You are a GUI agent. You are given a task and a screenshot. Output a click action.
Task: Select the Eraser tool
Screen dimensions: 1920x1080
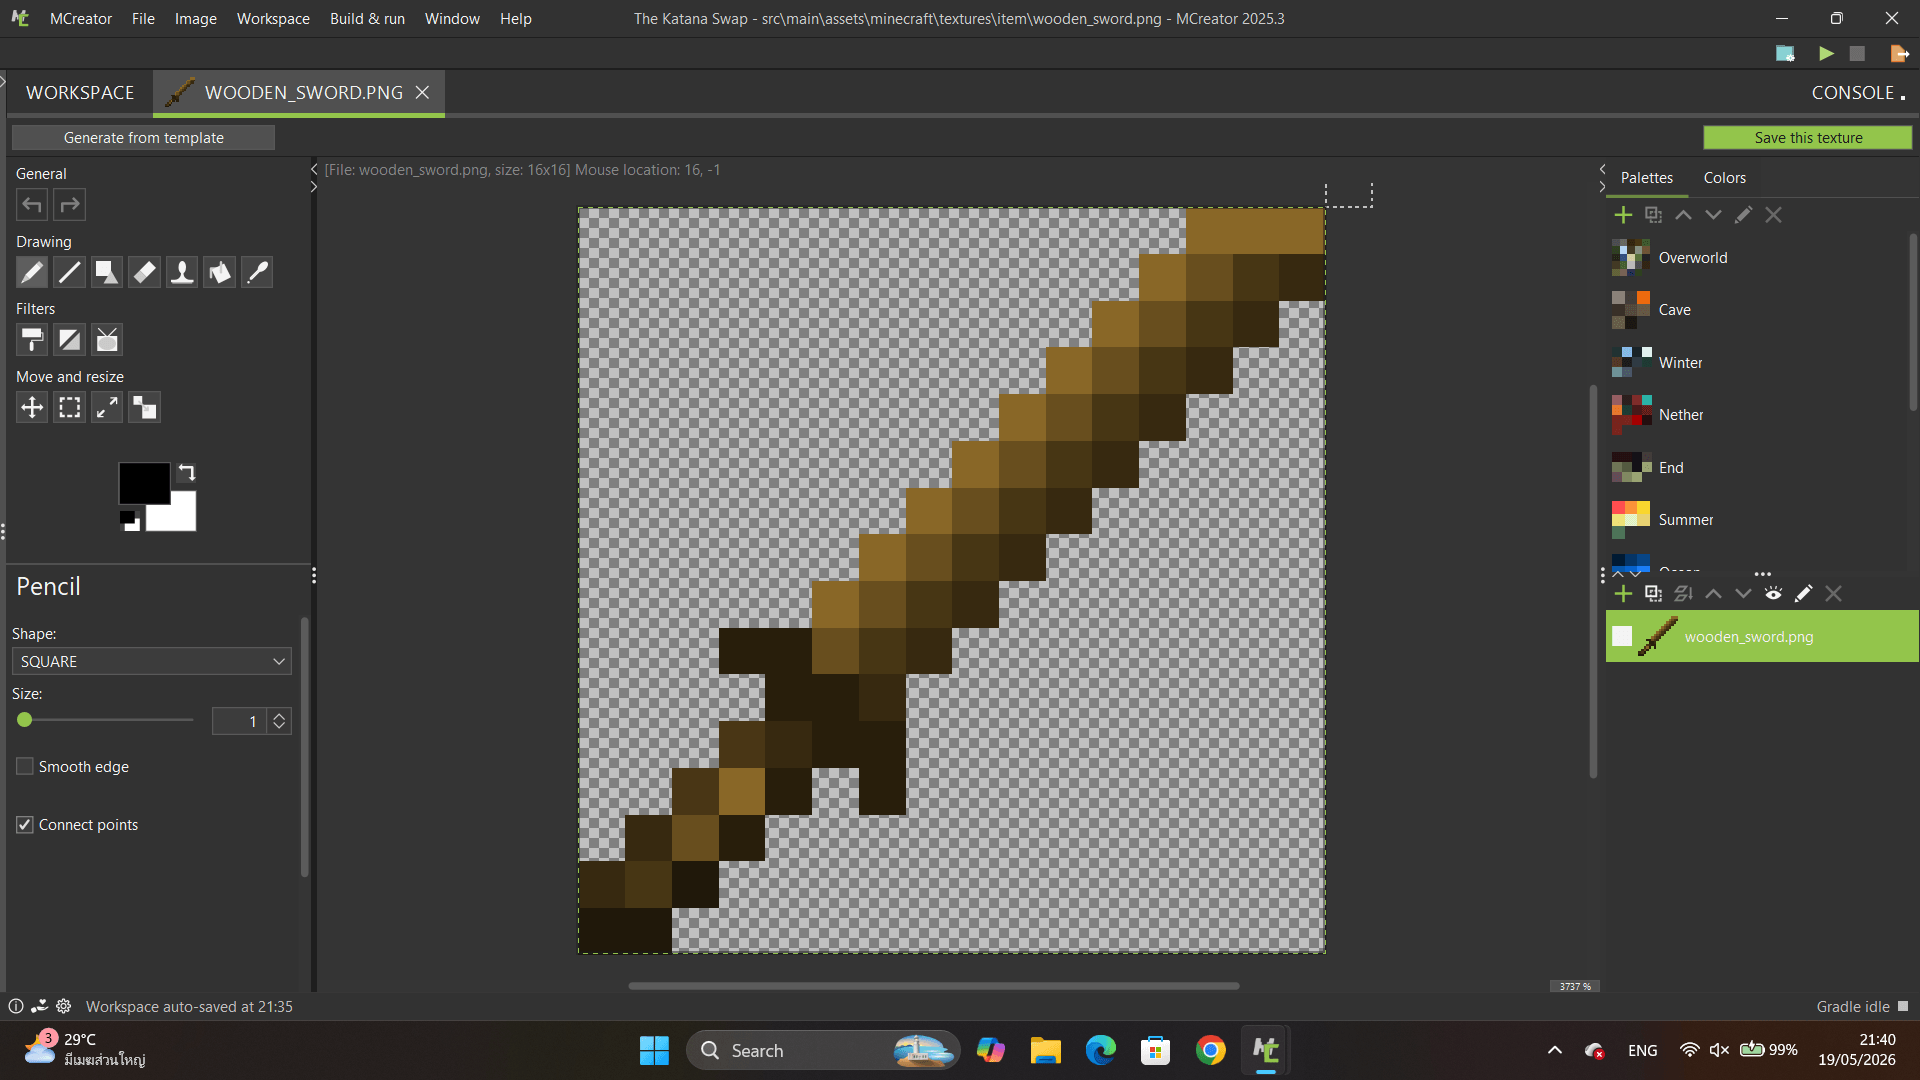point(144,272)
